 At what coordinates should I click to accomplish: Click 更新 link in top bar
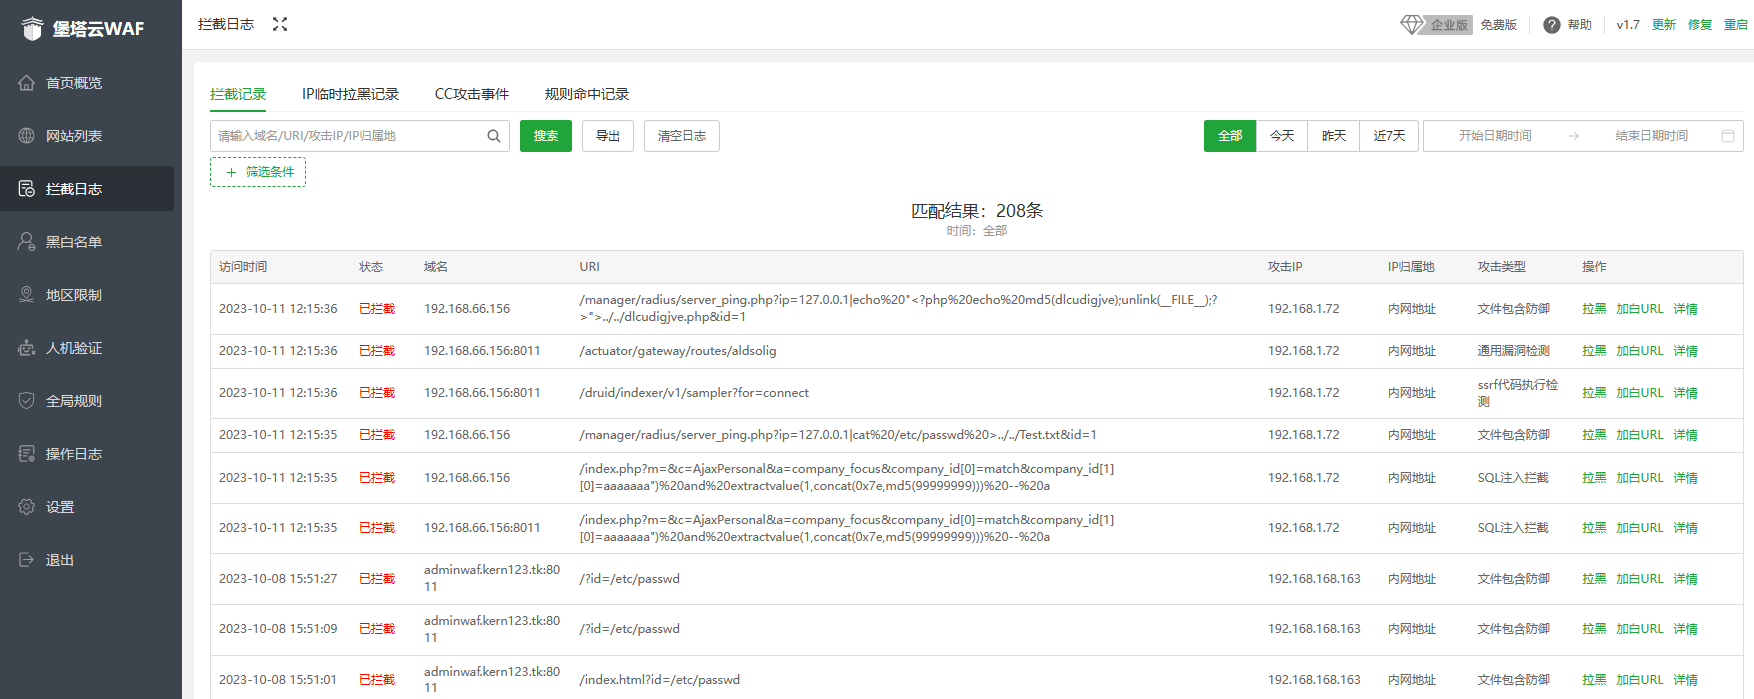[1664, 25]
